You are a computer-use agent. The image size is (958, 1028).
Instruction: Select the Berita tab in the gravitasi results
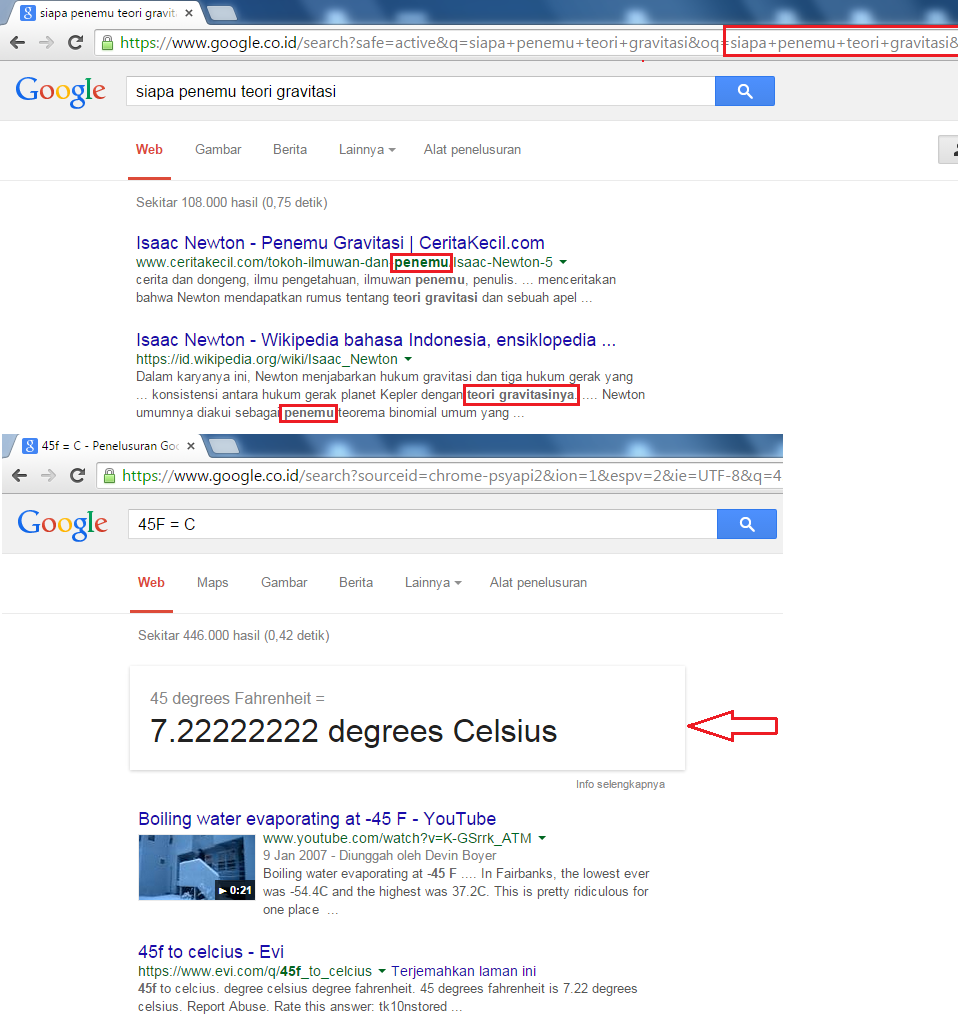290,149
